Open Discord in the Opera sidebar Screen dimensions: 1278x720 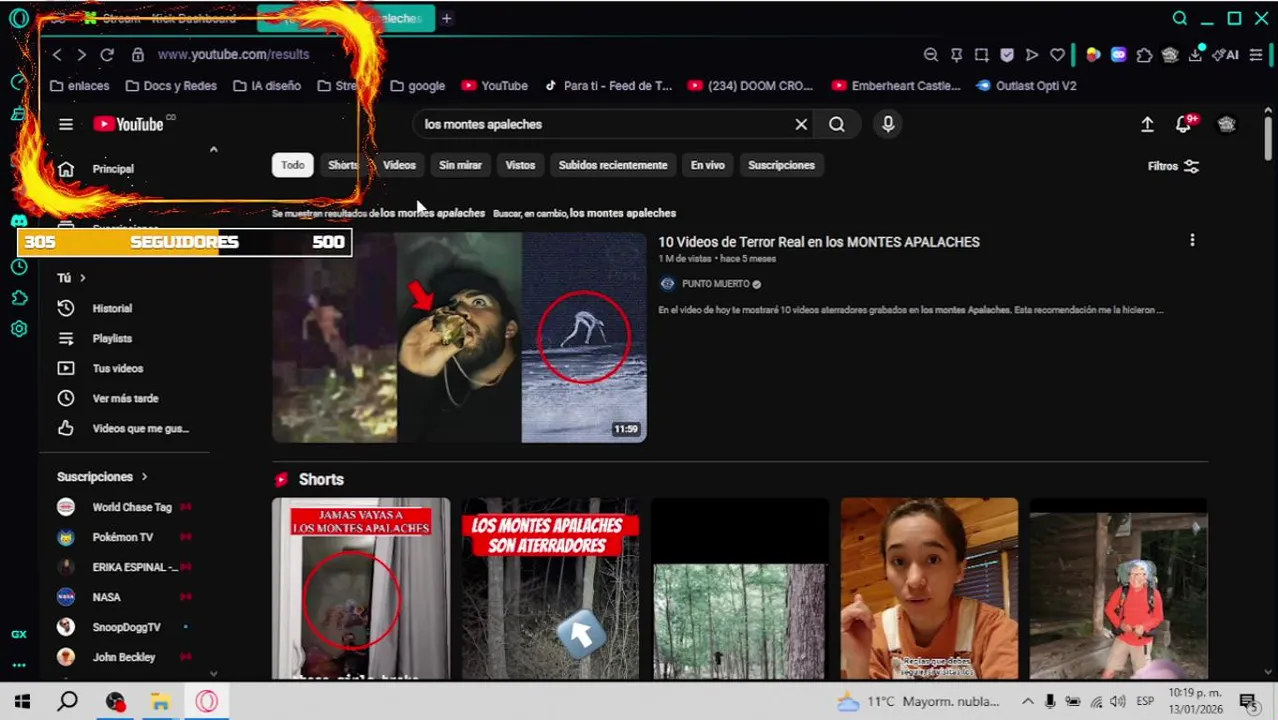(x=19, y=221)
